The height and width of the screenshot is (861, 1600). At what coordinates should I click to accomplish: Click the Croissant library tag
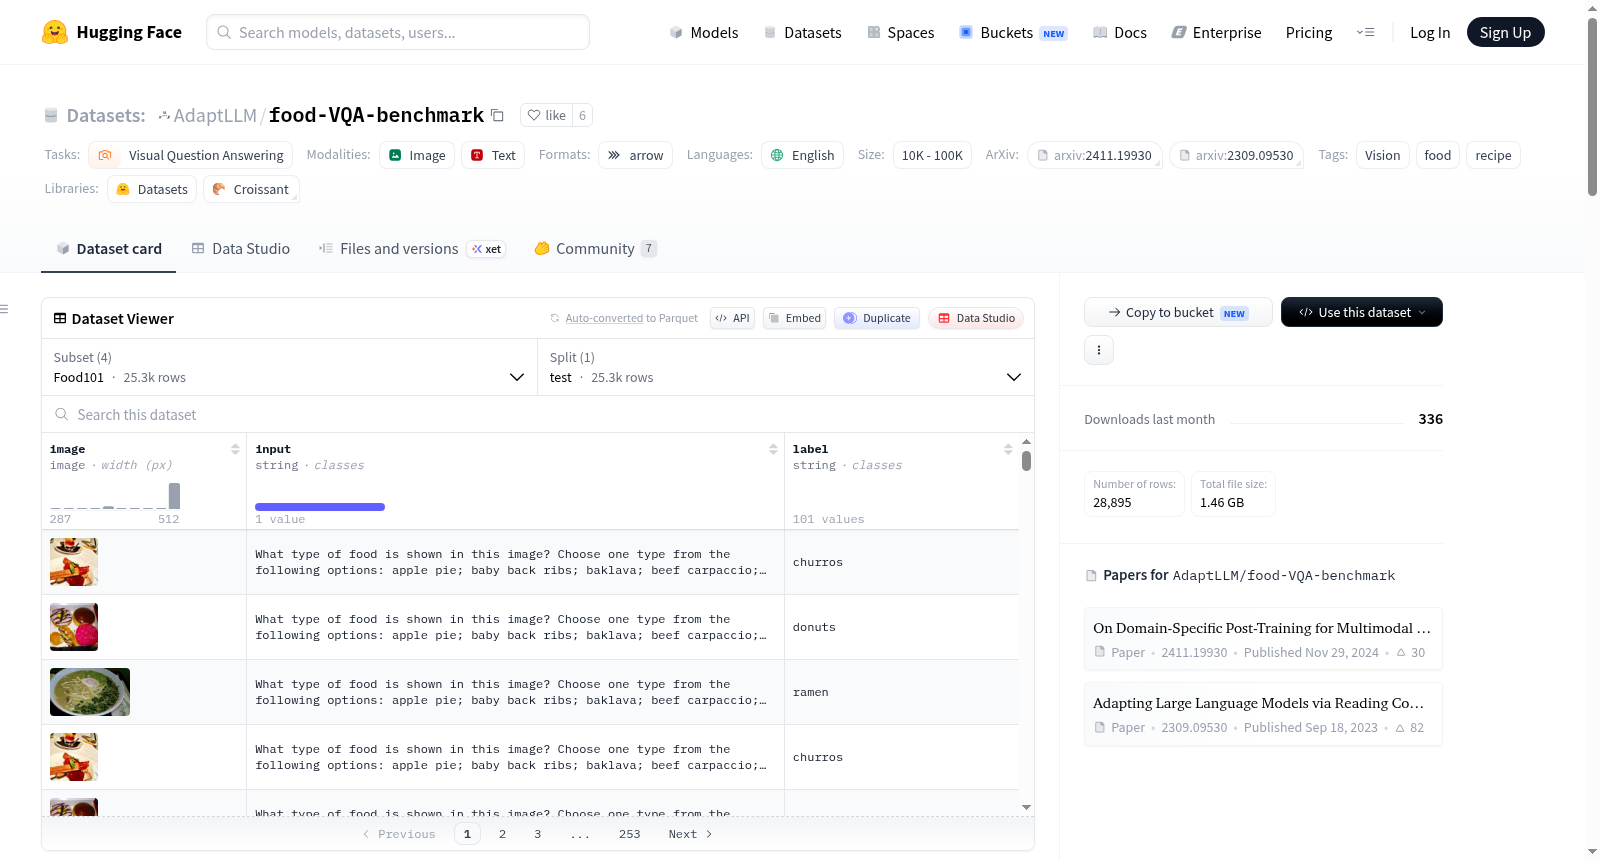pos(251,189)
